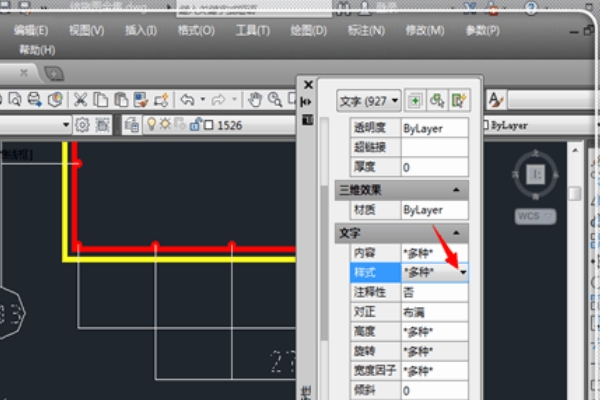The height and width of the screenshot is (400, 600).
Task: Click the text style brush icon
Action: 496,100
